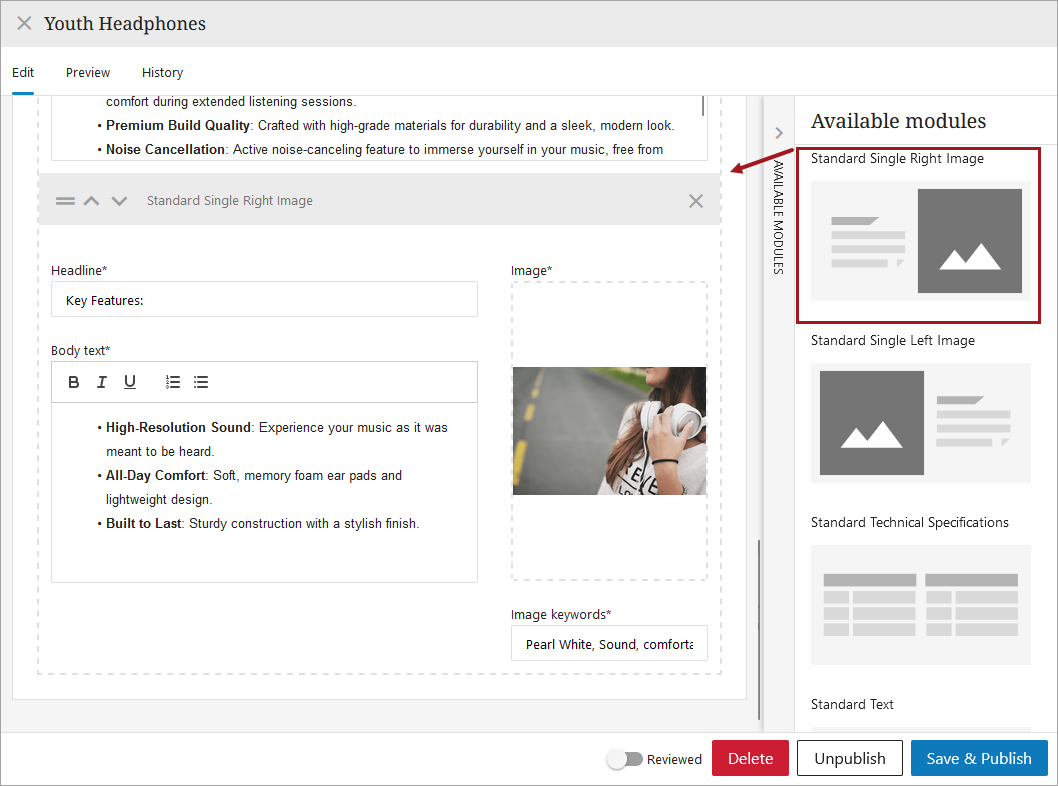Viewport: 1058px width, 786px height.
Task: Apply Italic formatting in body text
Action: pos(101,382)
